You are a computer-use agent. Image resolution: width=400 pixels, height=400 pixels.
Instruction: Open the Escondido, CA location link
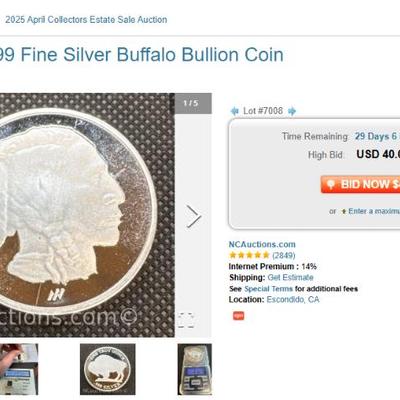click(293, 299)
